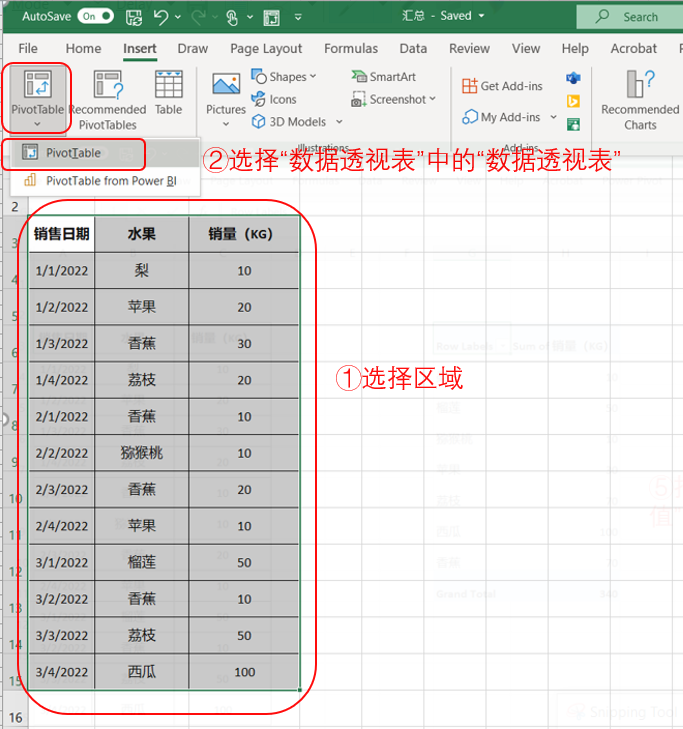
Task: Expand the 3D Models dropdown arrow
Action: tap(339, 122)
